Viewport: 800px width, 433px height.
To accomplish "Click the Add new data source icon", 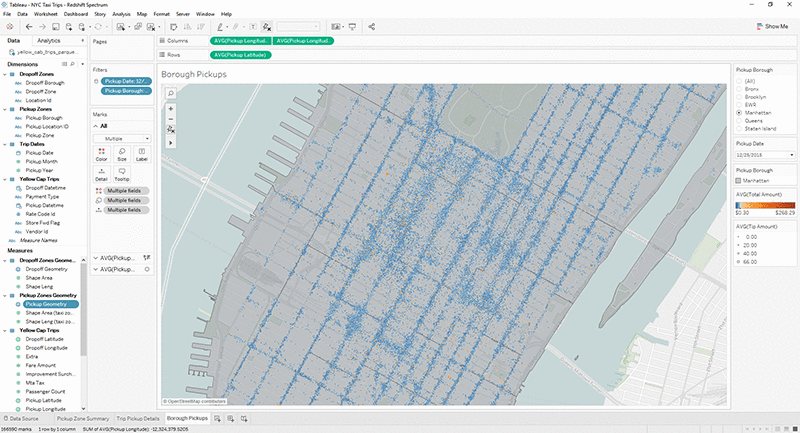I will 69,27.
